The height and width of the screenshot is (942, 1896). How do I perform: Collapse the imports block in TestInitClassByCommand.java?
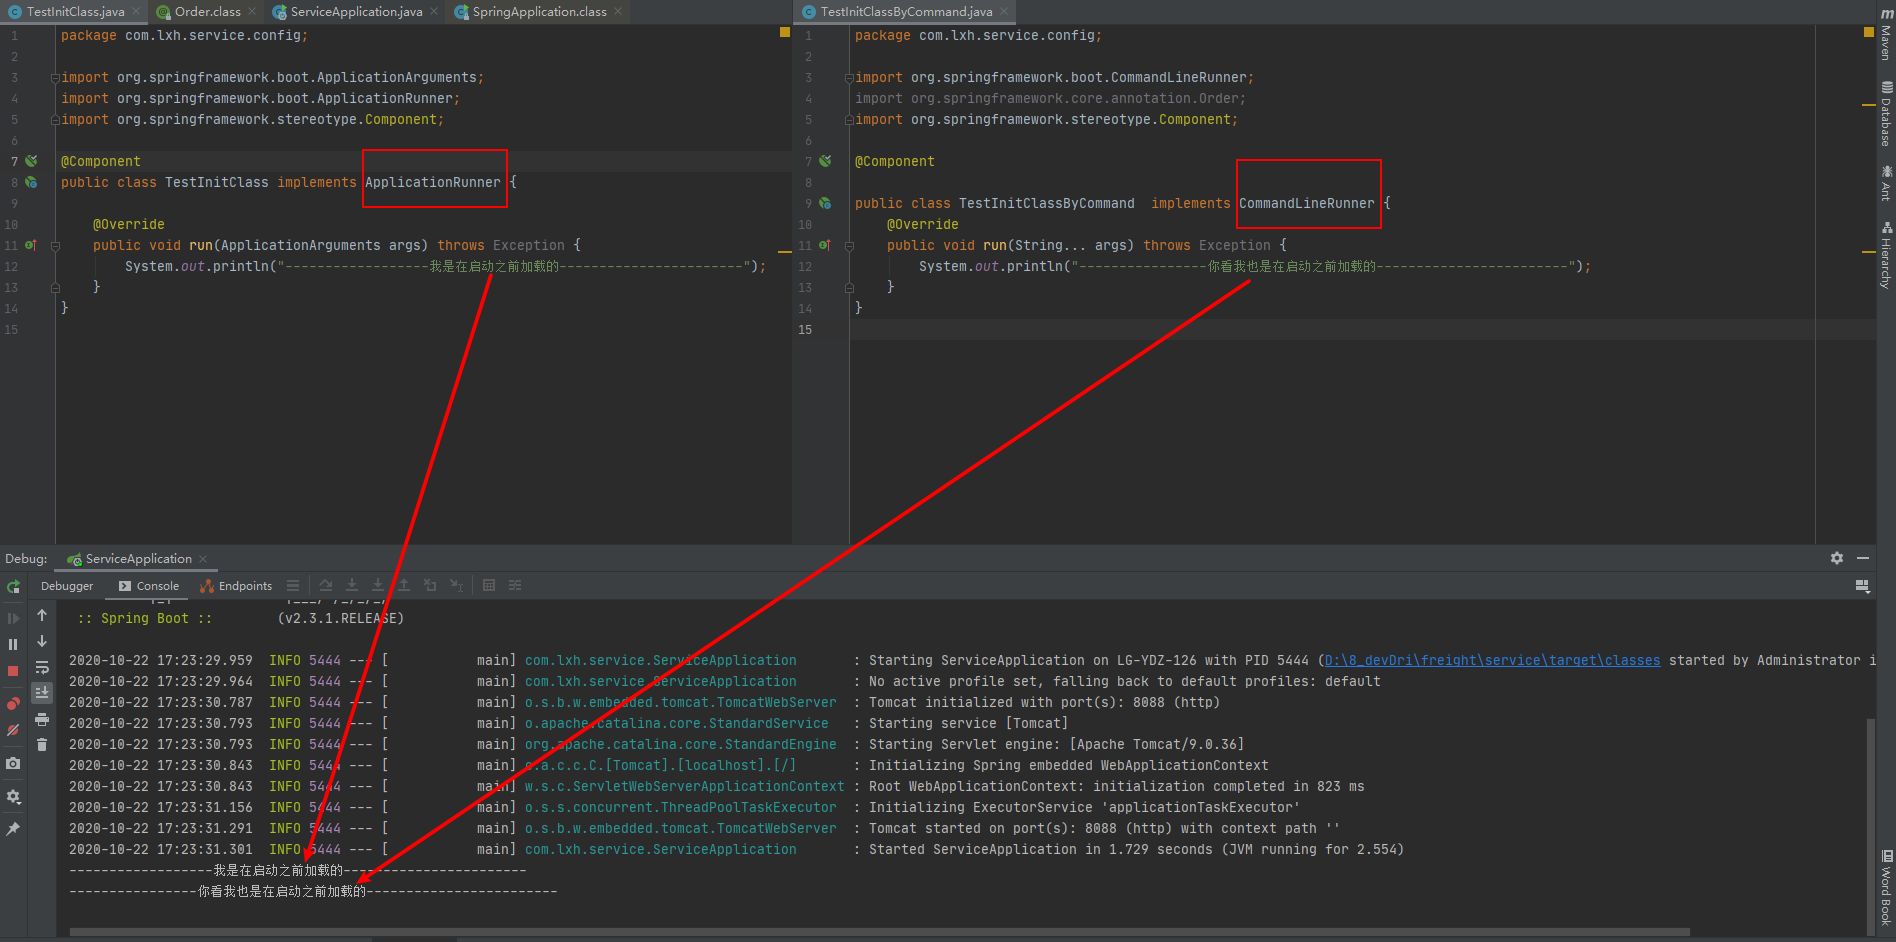849,77
